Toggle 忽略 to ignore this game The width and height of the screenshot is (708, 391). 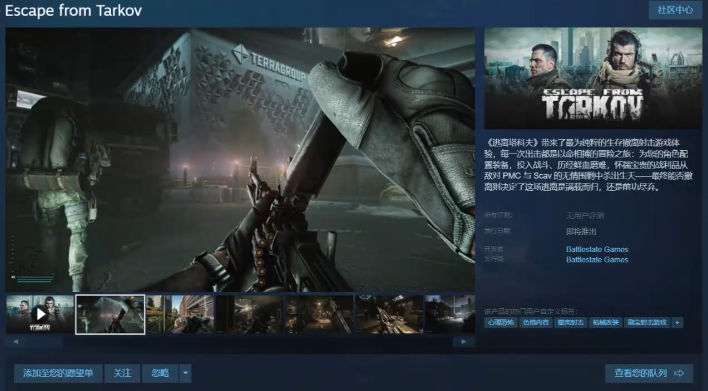(160, 373)
